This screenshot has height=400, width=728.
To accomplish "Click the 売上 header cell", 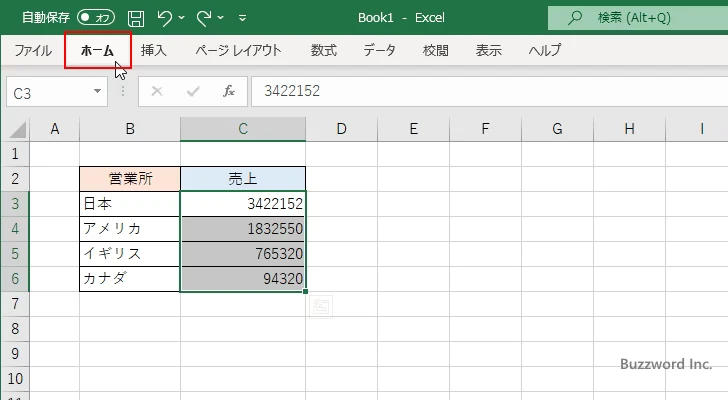I will pos(243,179).
